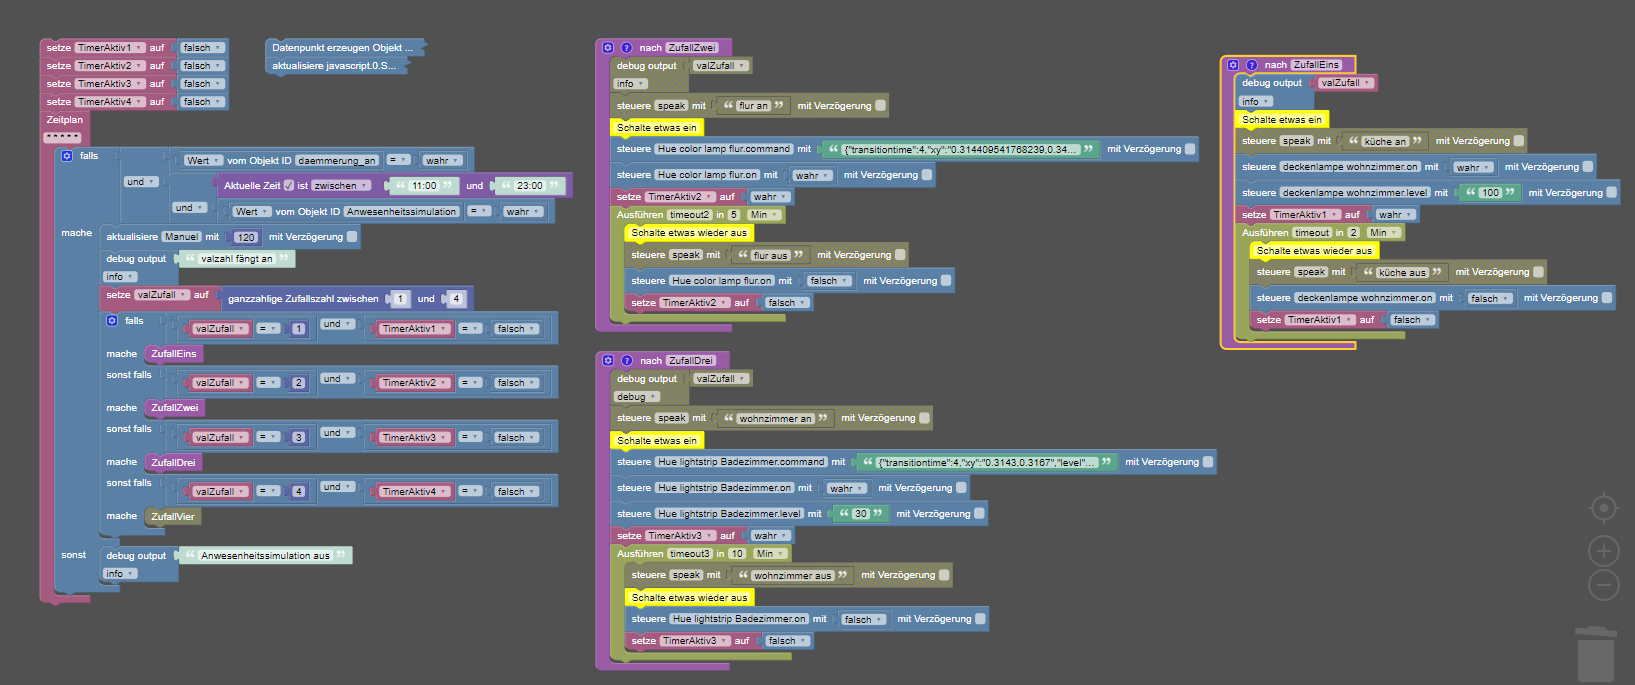The width and height of the screenshot is (1635, 685).
Task: Edit the function name ZufallZwei
Action: click(692, 48)
